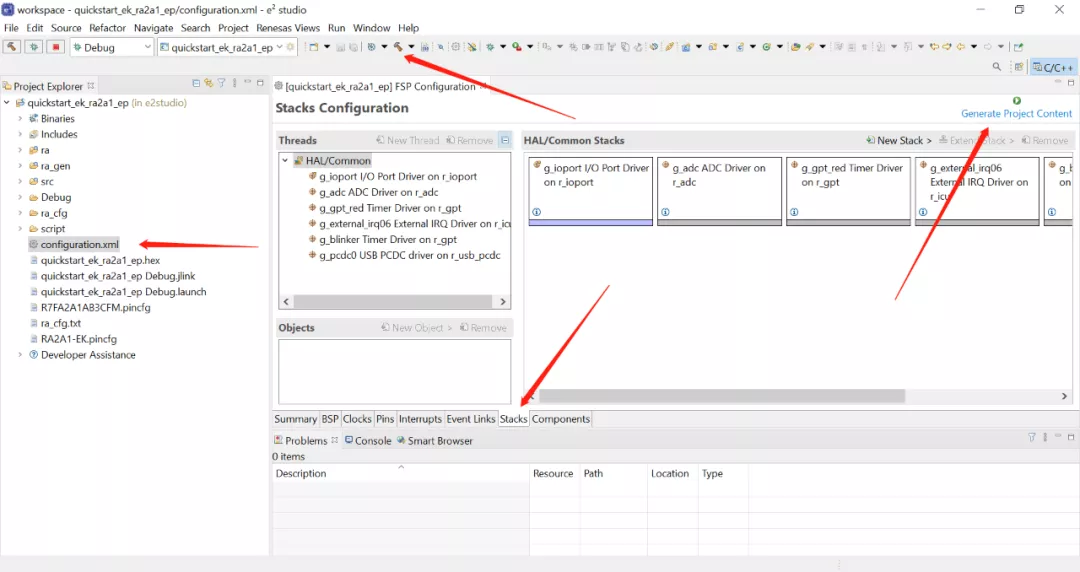
Task: Open the BSP tab
Action: (x=330, y=419)
